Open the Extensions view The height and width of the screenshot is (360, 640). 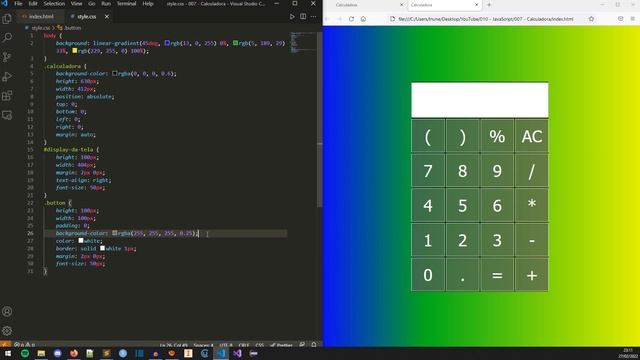point(7,96)
